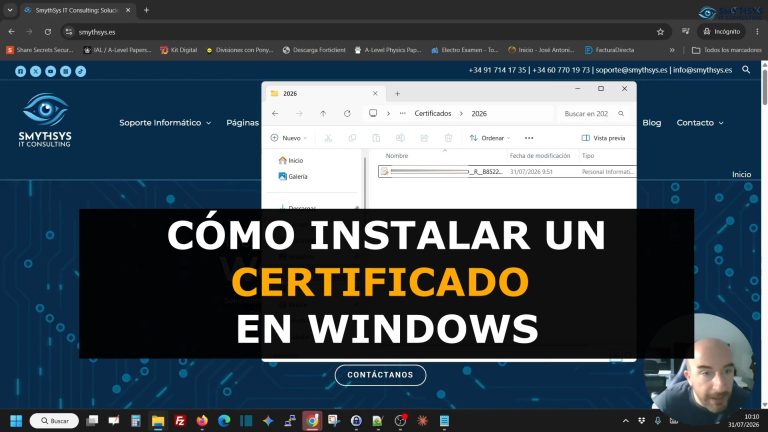The height and width of the screenshot is (432, 768).
Task: Click the Paste icon in Explorer toolbar
Action: tap(376, 138)
